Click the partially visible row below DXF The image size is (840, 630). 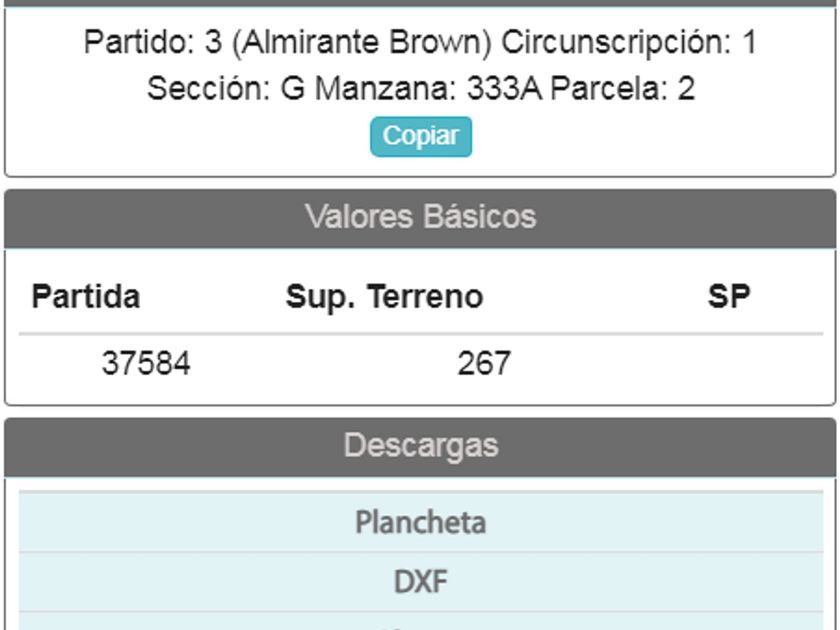click(420, 622)
